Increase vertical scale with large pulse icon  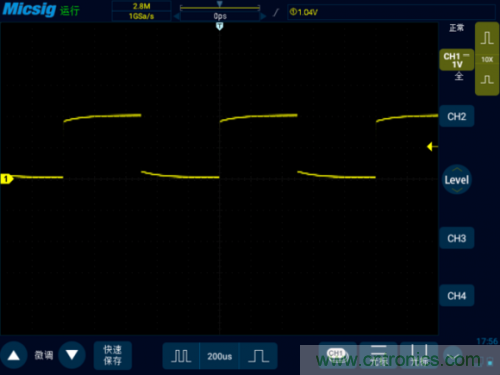(487, 38)
